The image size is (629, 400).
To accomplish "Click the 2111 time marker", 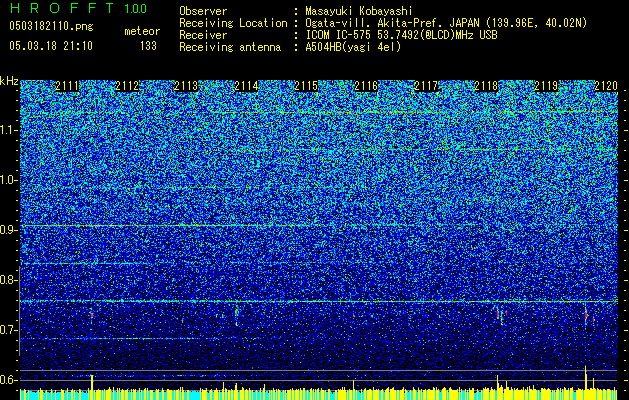I will (x=67, y=86).
